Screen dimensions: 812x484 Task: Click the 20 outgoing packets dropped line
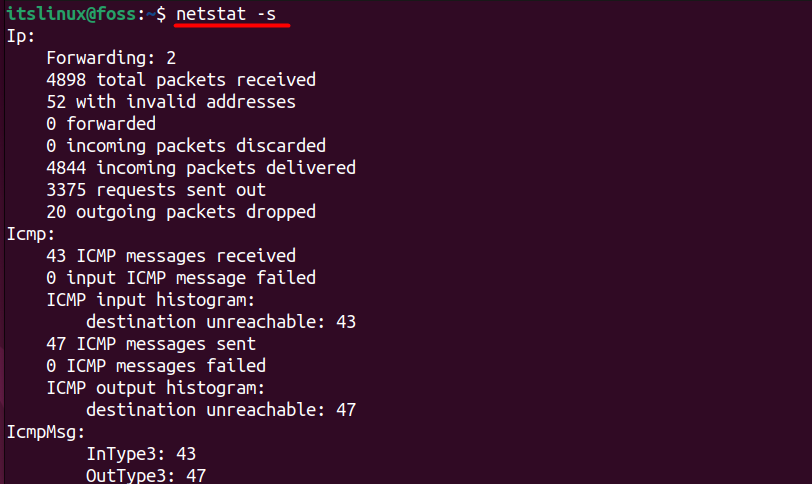tap(181, 212)
